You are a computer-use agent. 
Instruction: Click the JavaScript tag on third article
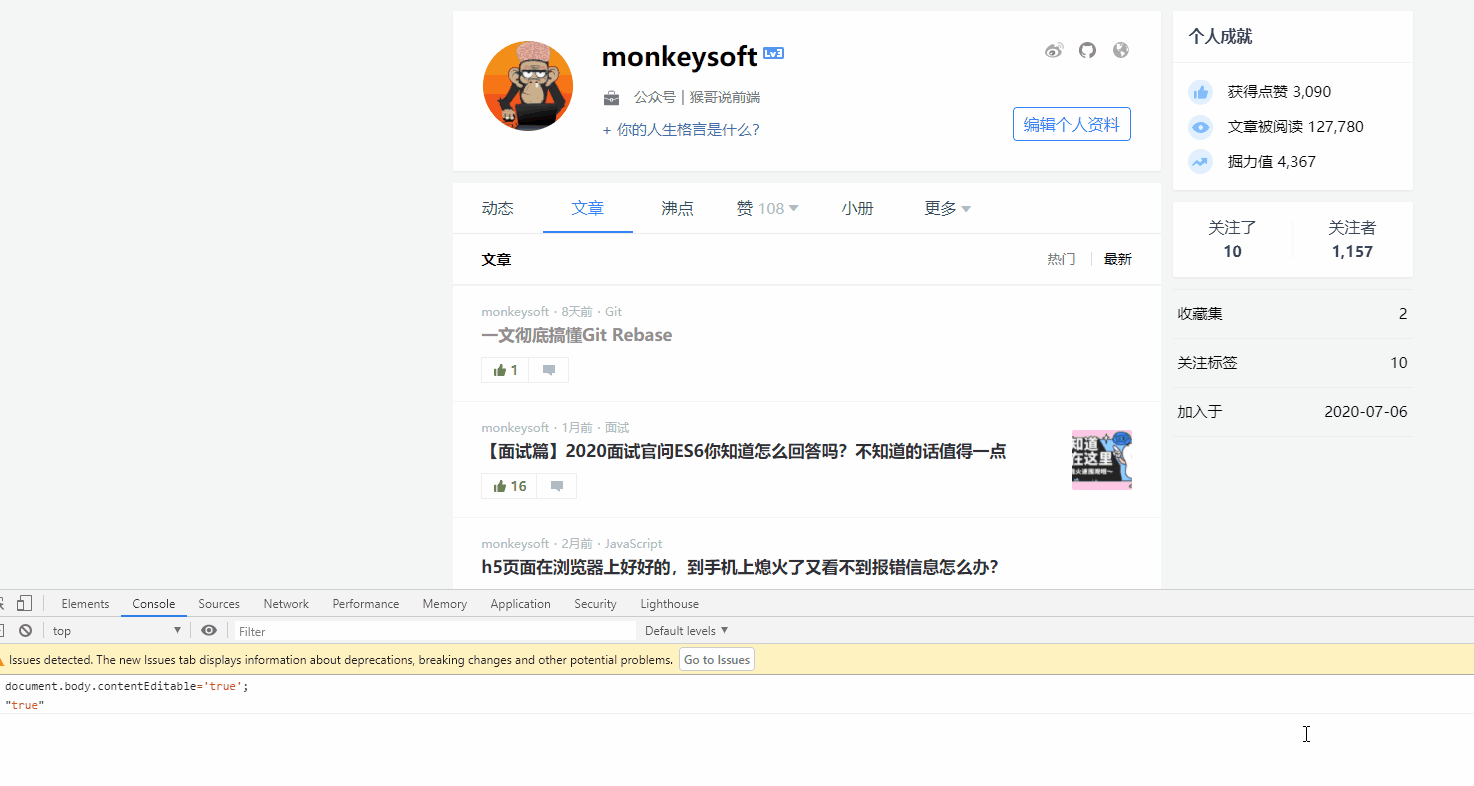pos(633,544)
